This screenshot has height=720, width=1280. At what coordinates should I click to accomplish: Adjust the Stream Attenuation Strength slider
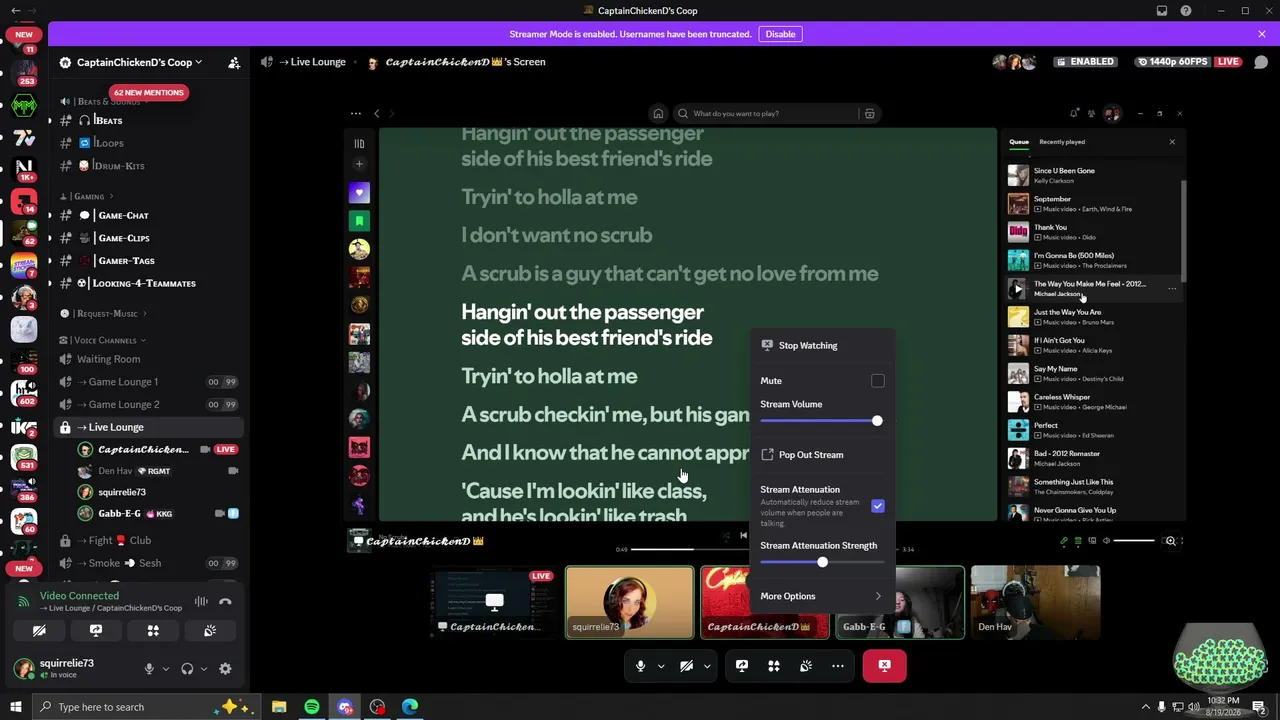[820, 562]
